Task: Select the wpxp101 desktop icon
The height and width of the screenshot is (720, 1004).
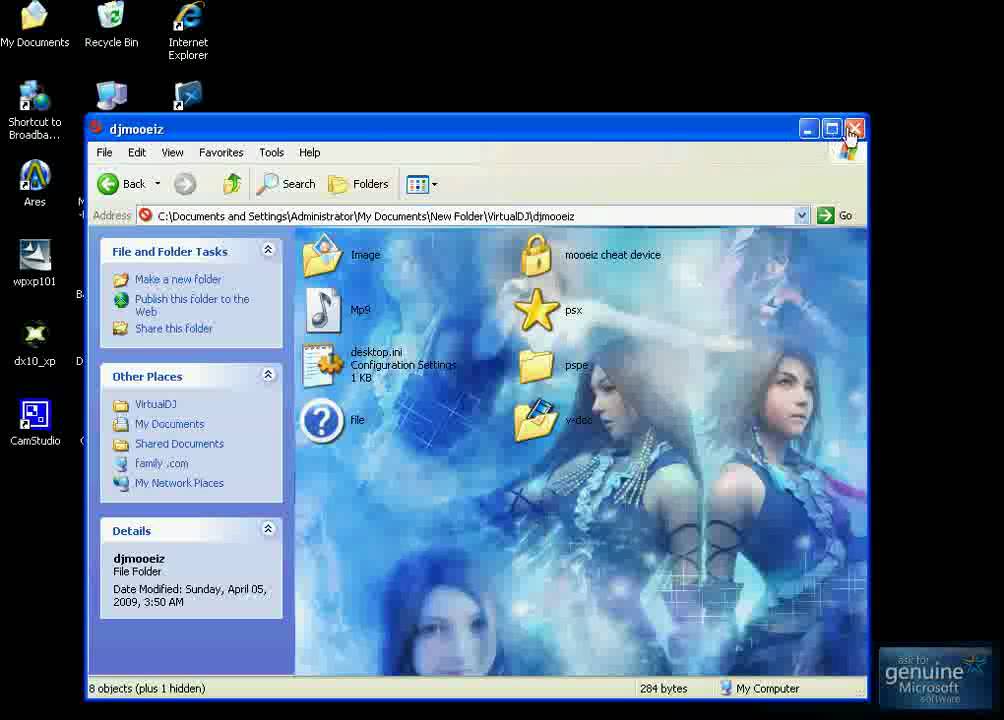Action: coord(35,263)
